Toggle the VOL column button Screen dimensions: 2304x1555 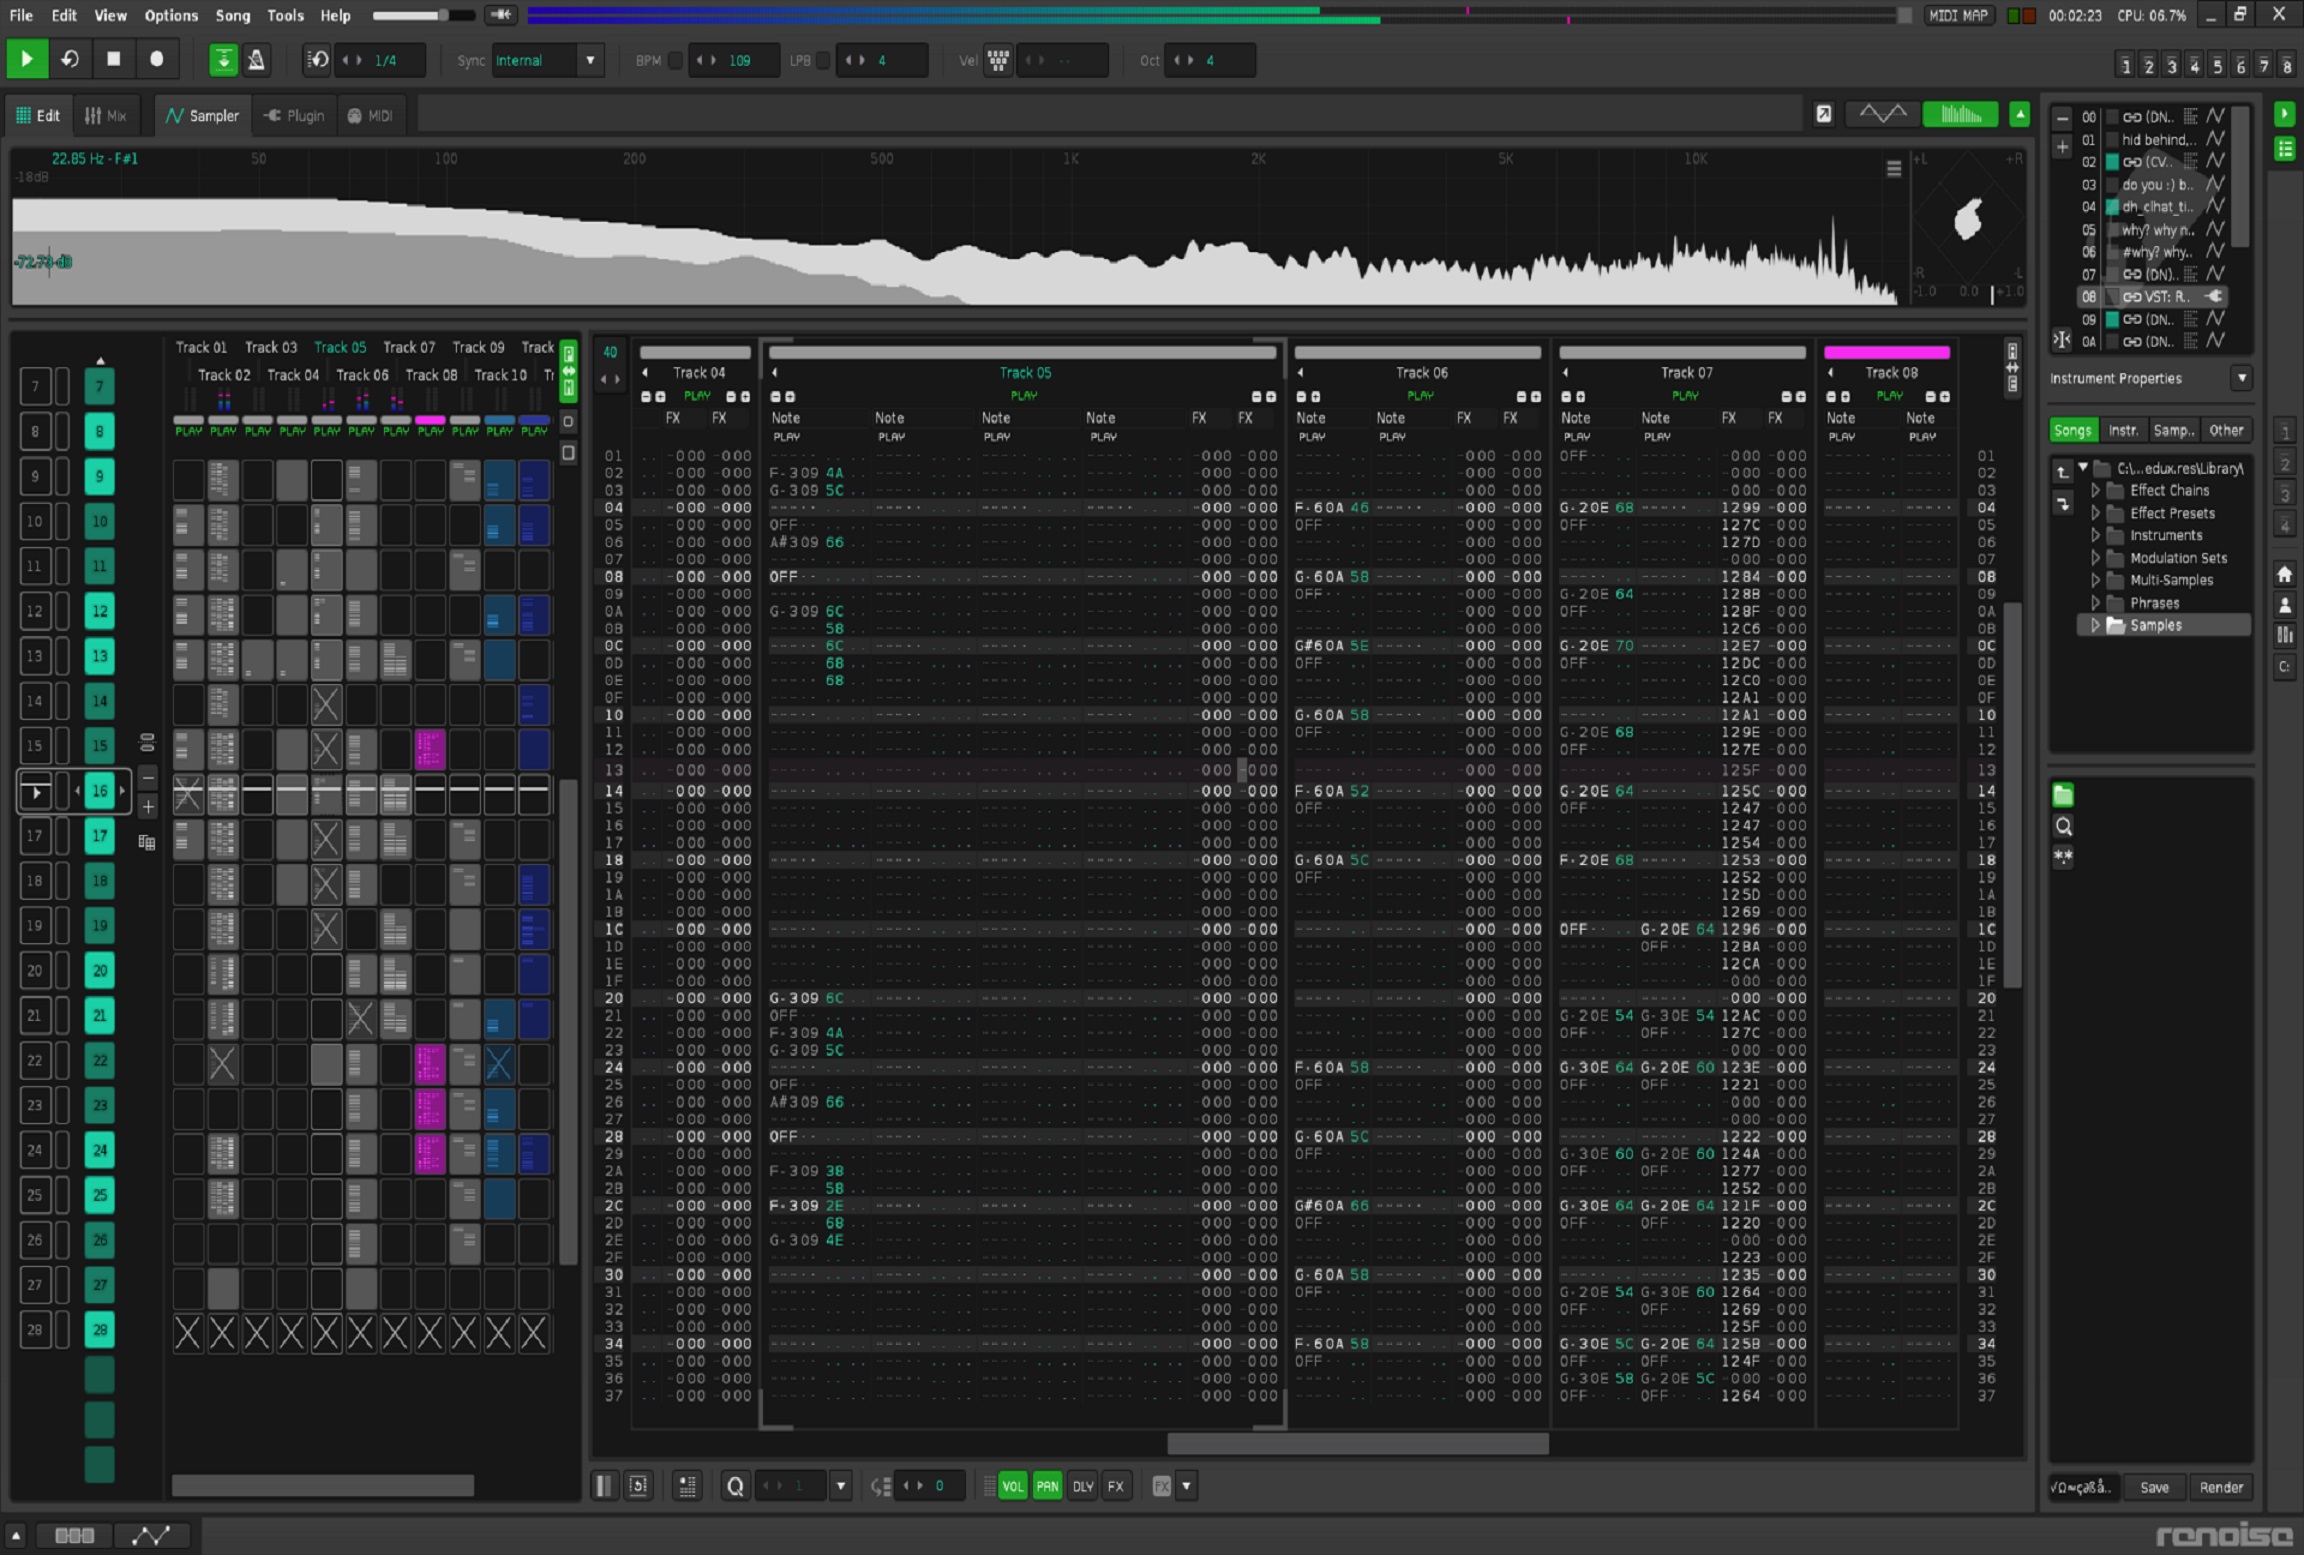coord(1012,1486)
